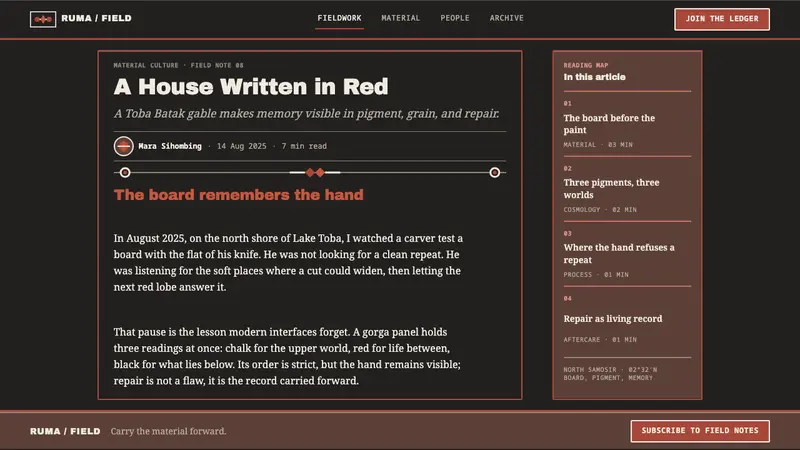The image size is (800, 450).
Task: Click the 'Material Culture · Field Note 08' label
Action: [x=179, y=65]
